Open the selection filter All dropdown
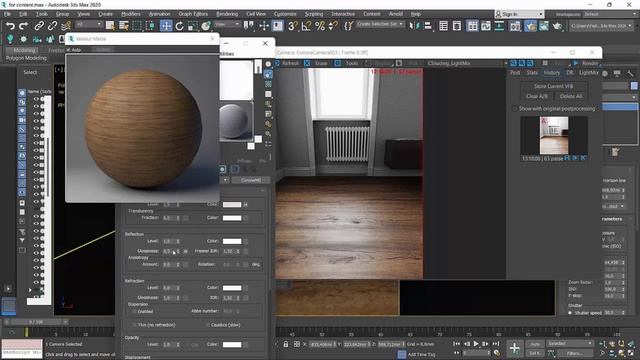 [88, 24]
